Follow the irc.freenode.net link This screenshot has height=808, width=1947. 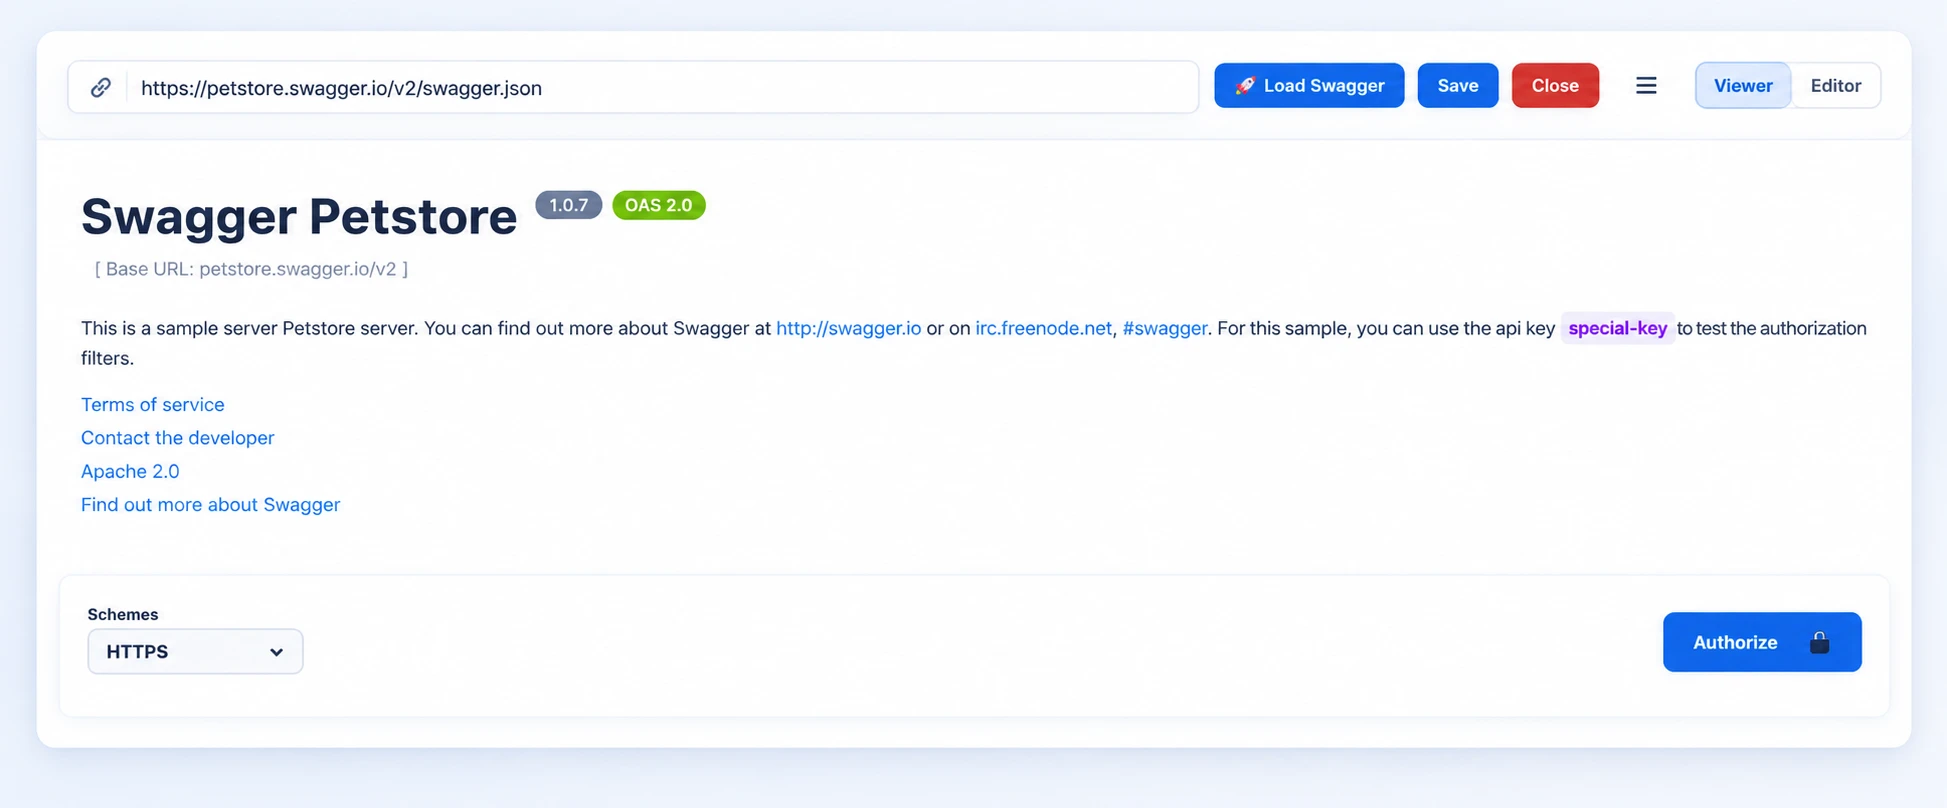(1043, 328)
